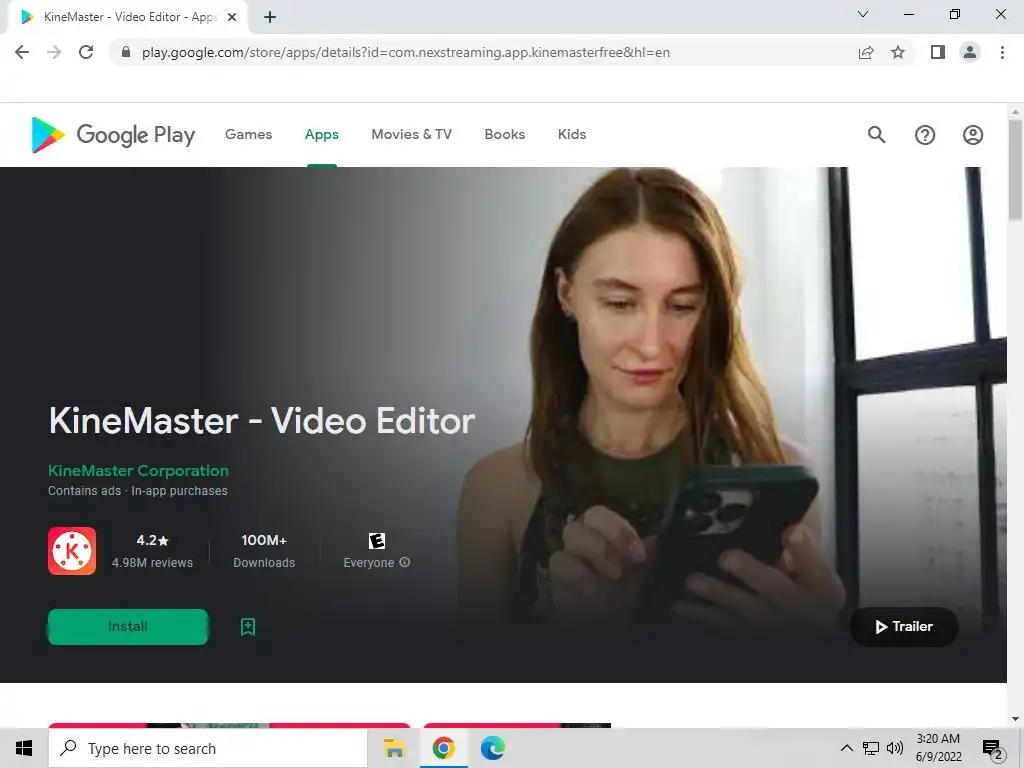The image size is (1024, 768).
Task: Click the Everyone content rating label
Action: 369,563
